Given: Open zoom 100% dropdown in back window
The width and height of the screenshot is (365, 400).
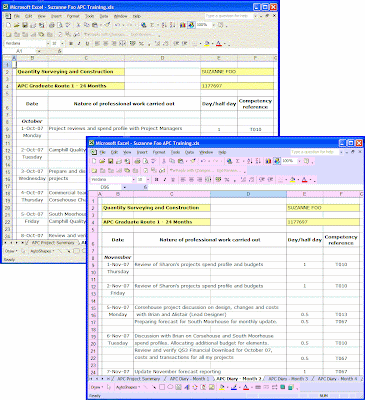Looking at the screenshot, I should 213,25.
